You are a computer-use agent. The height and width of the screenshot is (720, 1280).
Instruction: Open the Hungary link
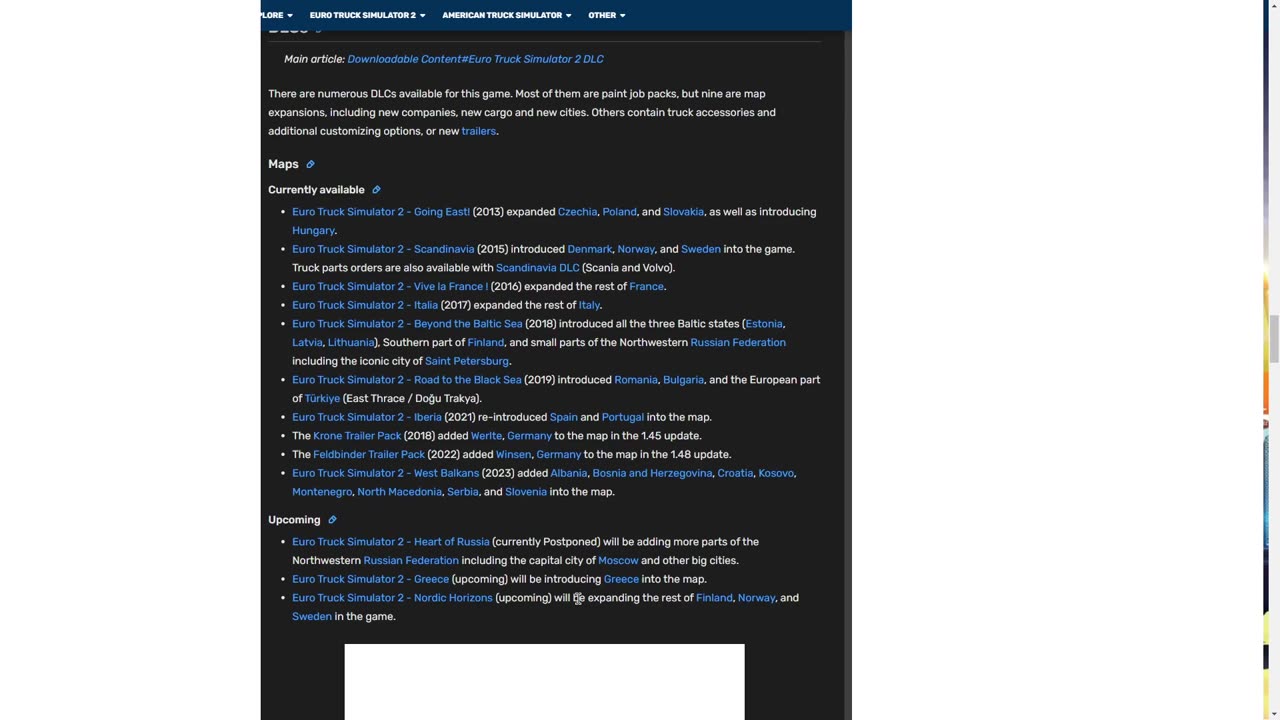[313, 231]
